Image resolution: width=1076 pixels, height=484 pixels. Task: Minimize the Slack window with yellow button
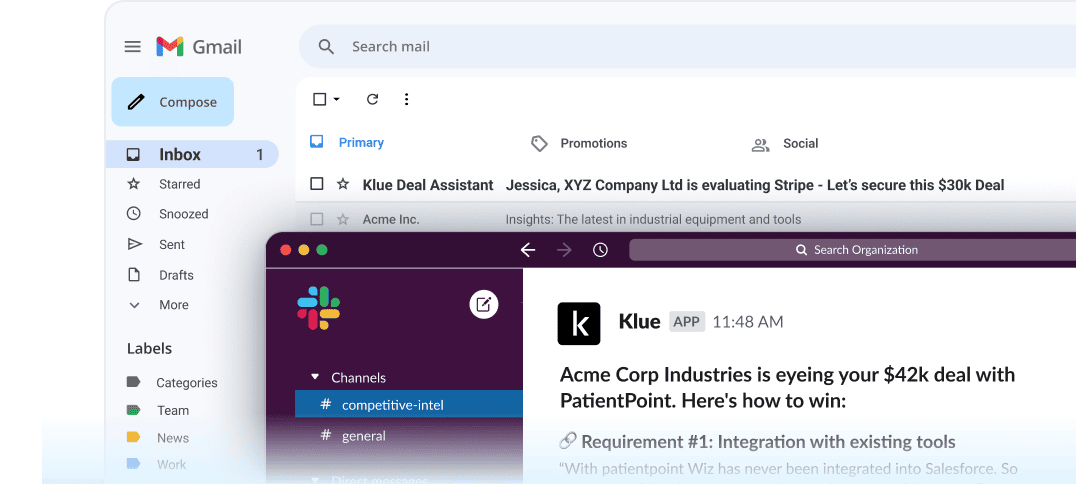click(304, 250)
